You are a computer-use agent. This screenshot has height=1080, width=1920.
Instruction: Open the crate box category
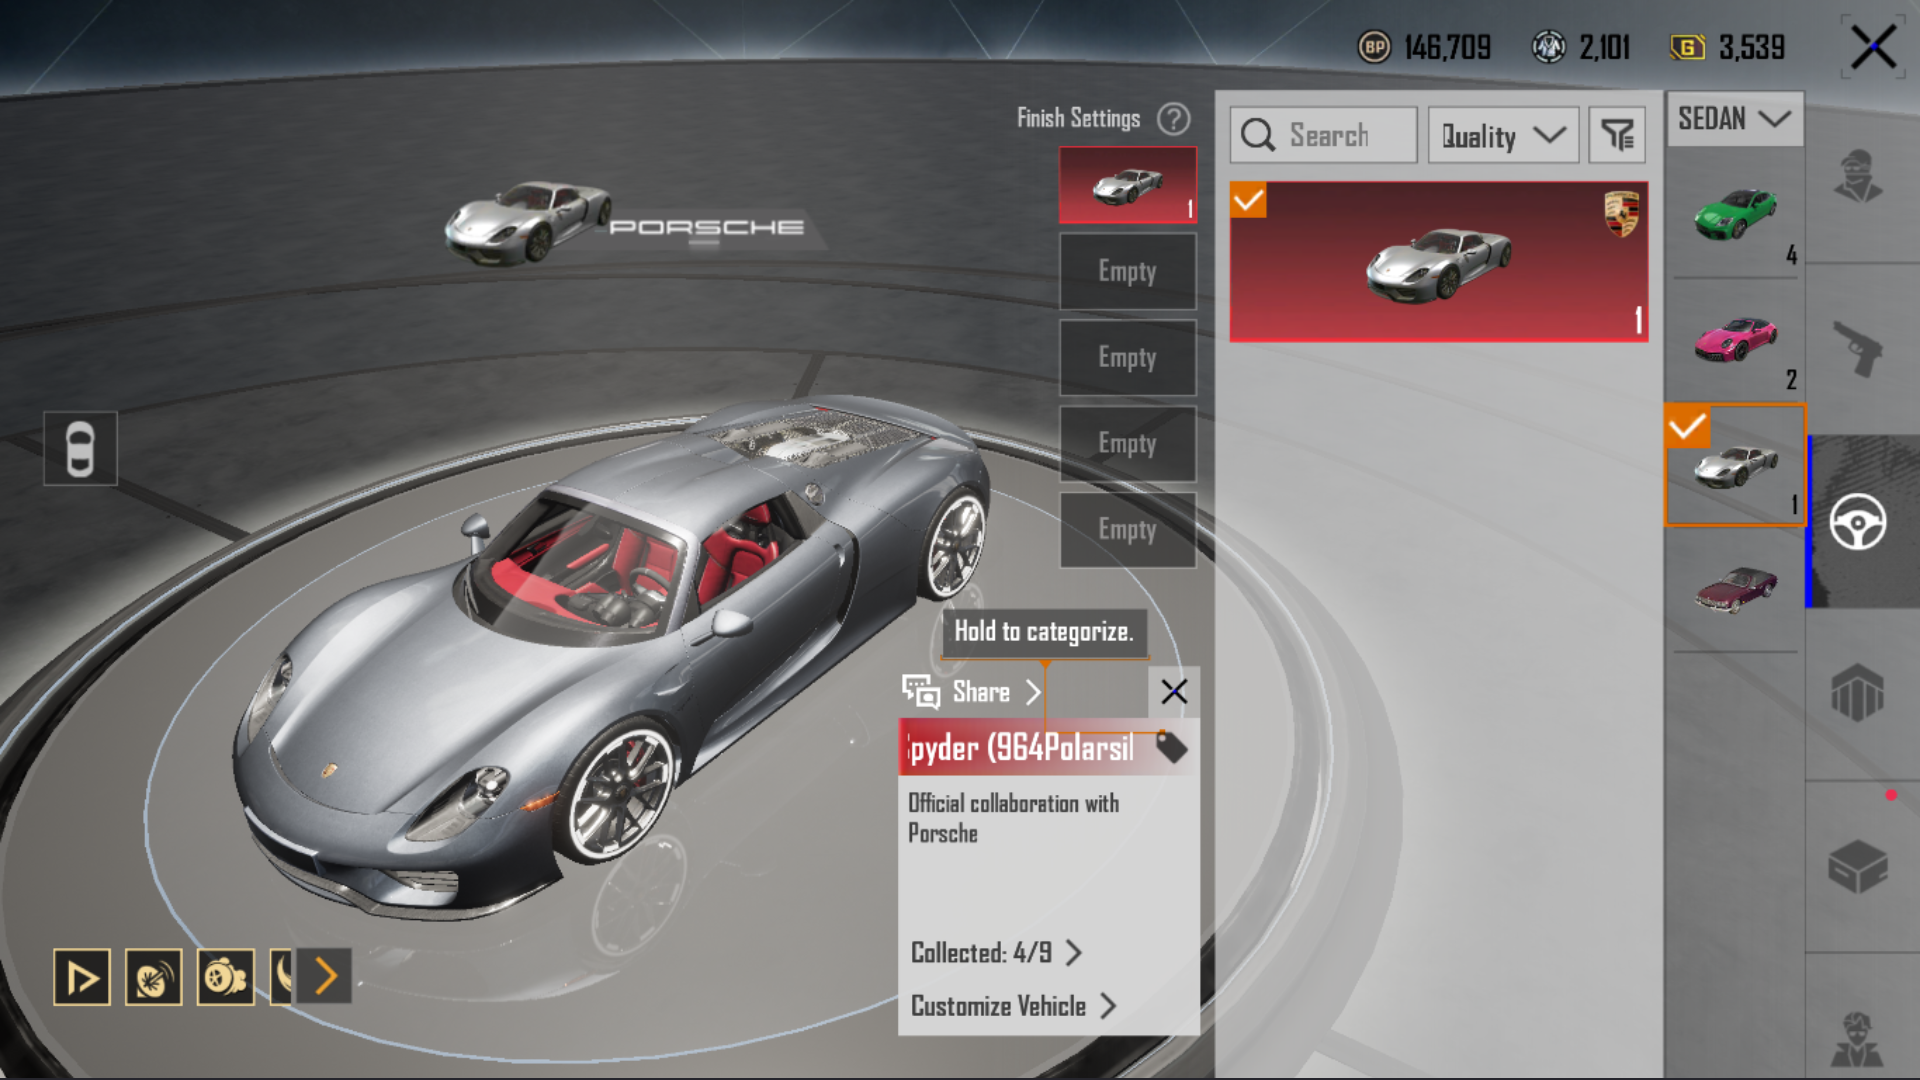(1858, 866)
